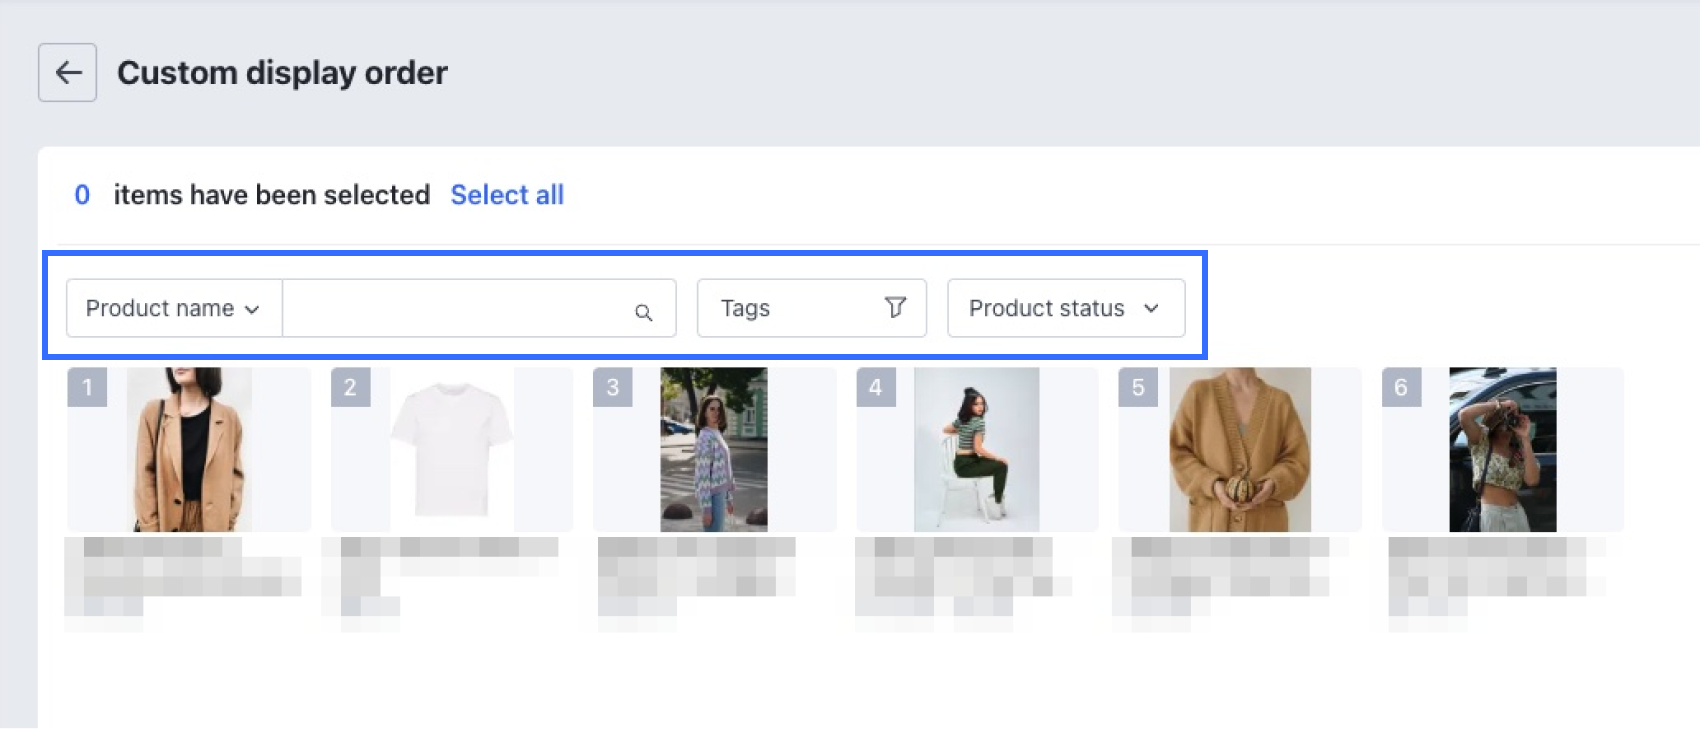Click the number 2 position badge
The height and width of the screenshot is (729, 1700).
[350, 387]
